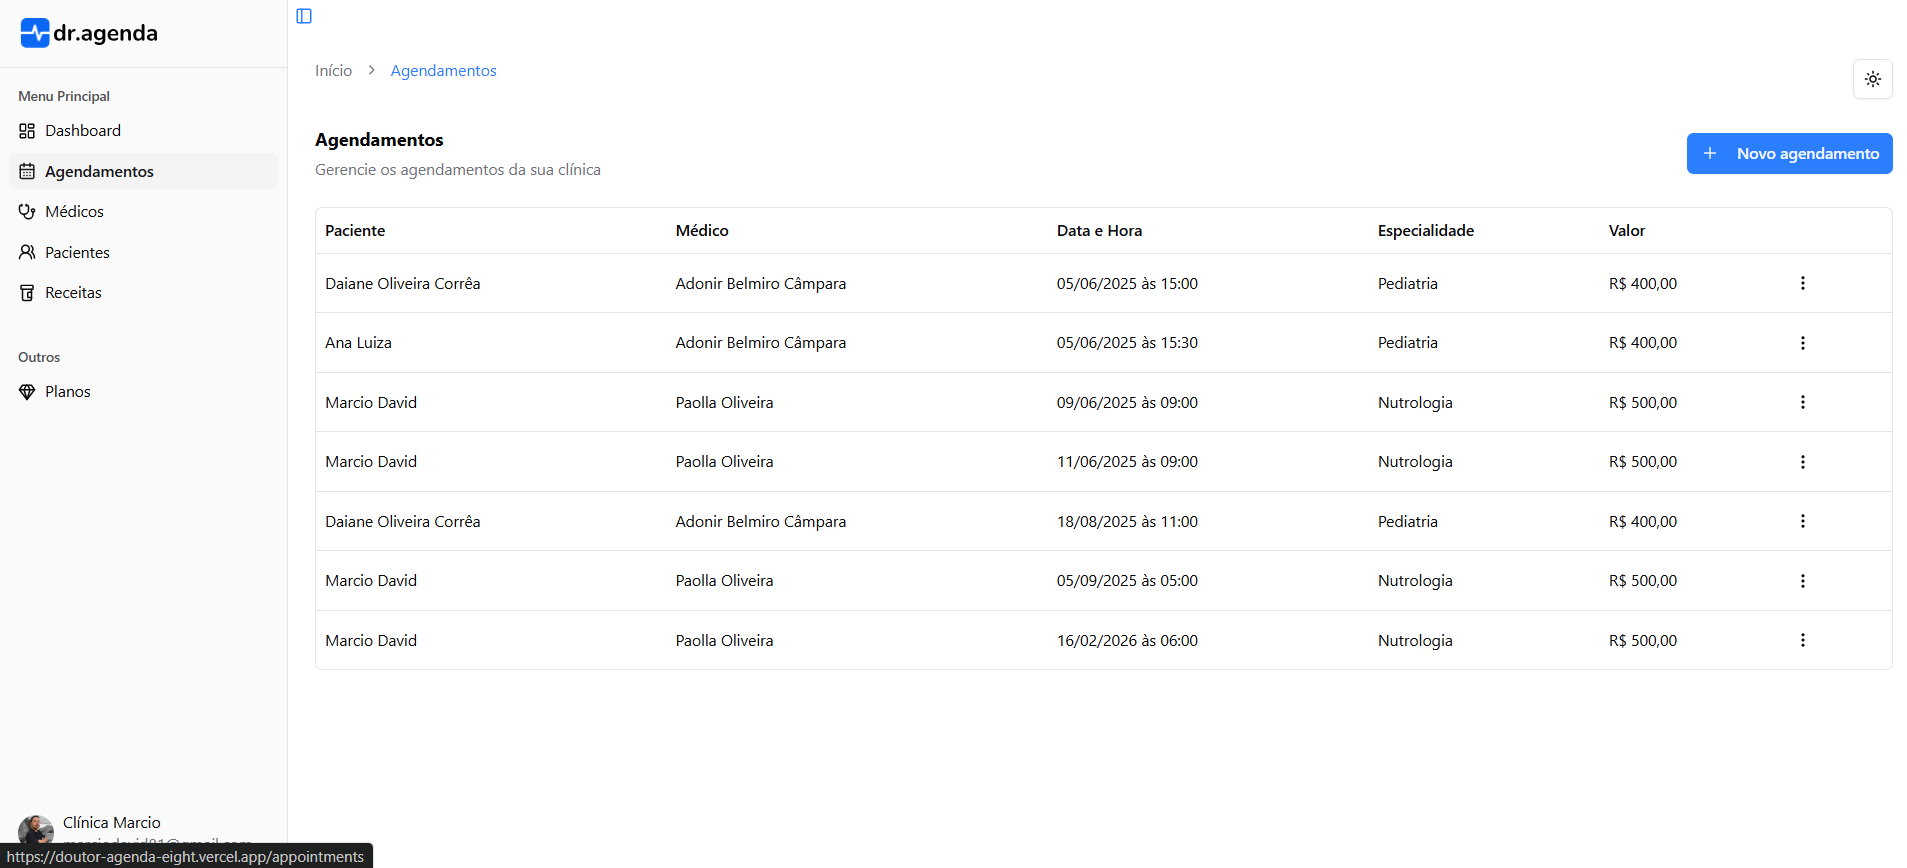Open Dashboard from the sidebar

(83, 131)
